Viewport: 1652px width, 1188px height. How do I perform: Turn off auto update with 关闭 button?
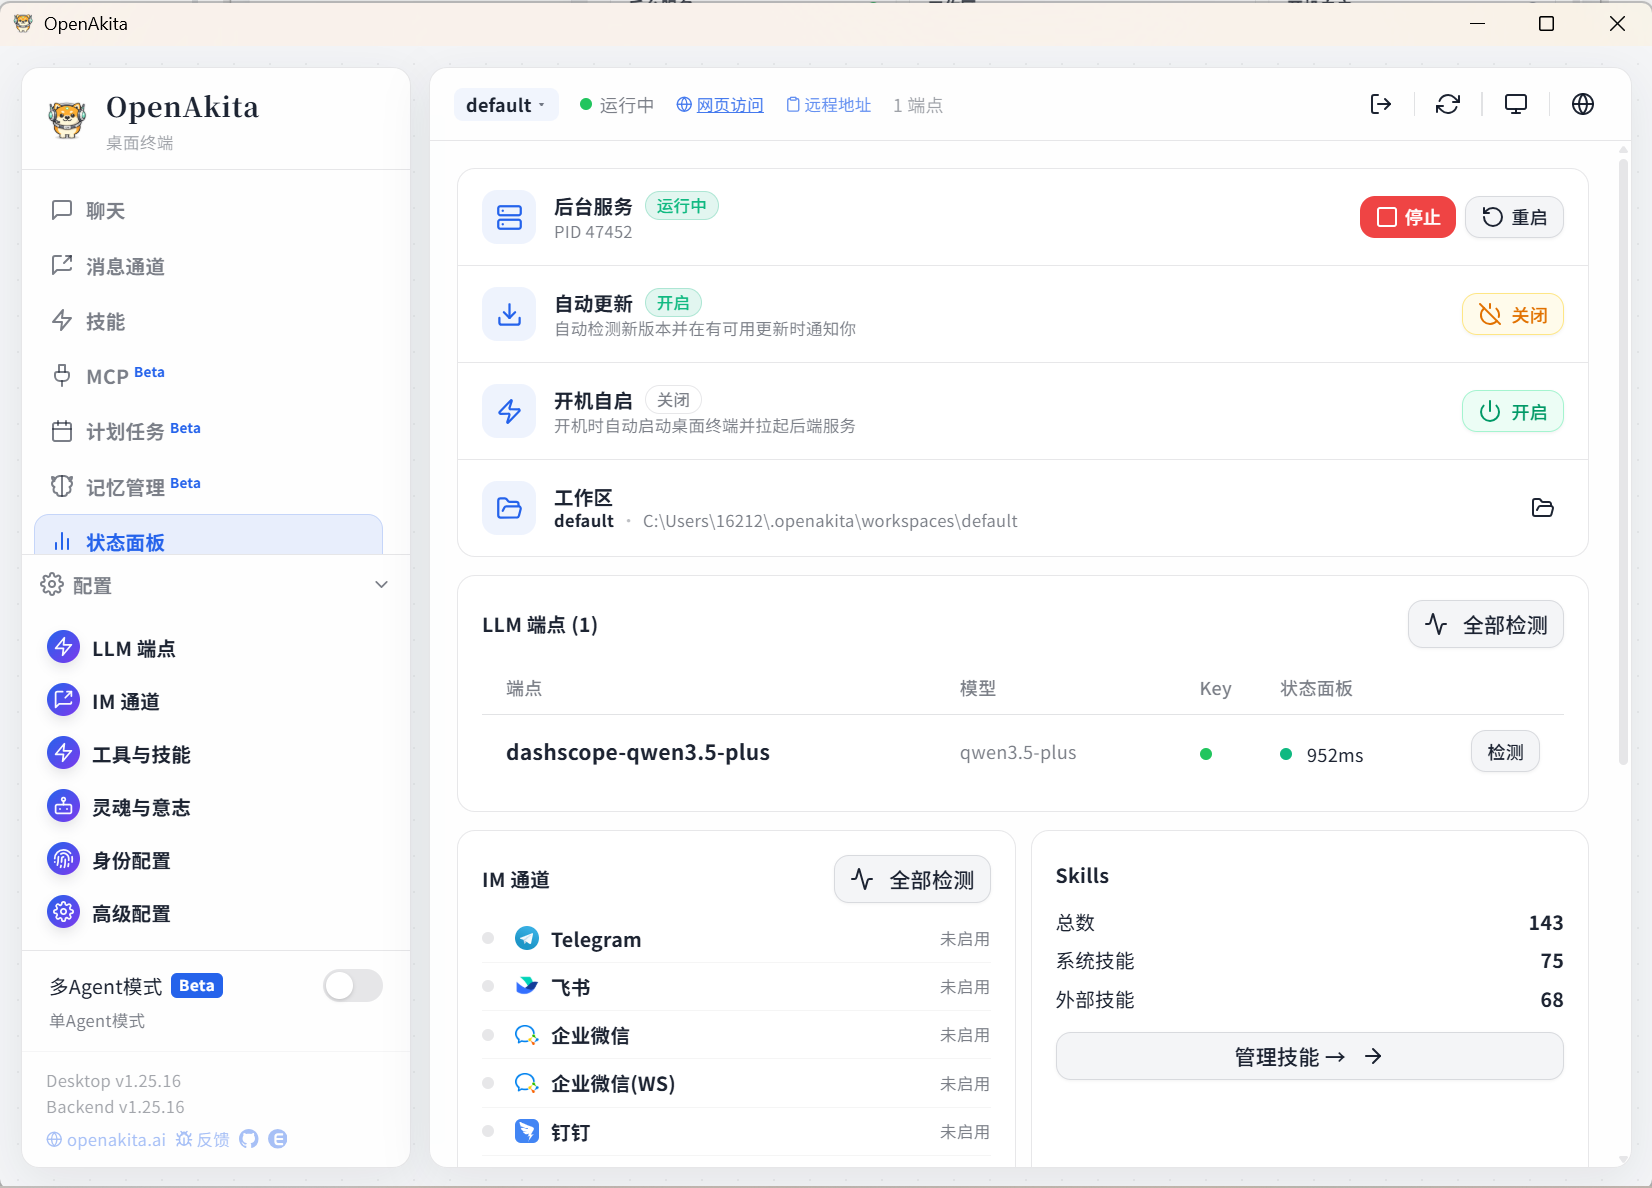[1512, 314]
